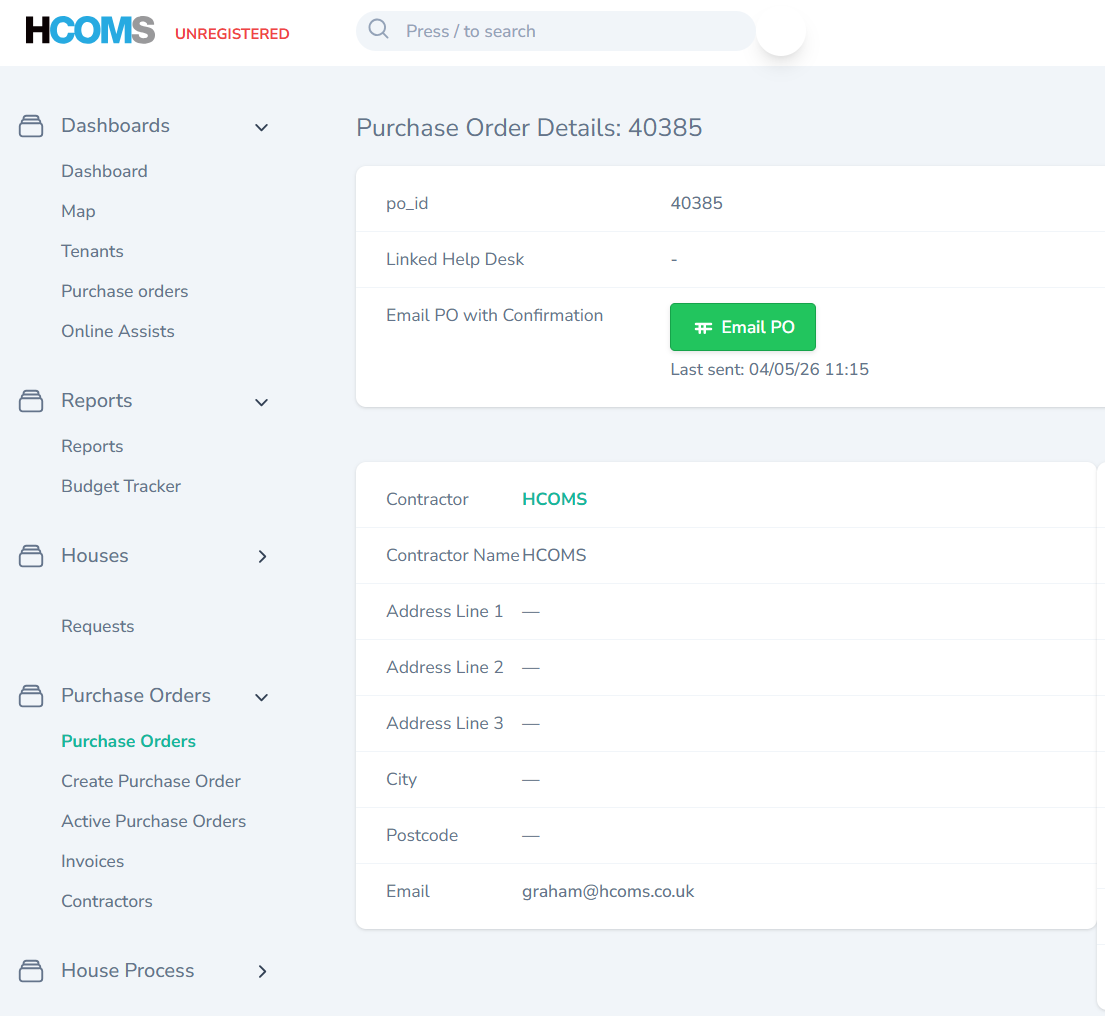Image resolution: width=1105 pixels, height=1016 pixels.
Task: Open the Dashboards section heading
Action: [116, 125]
